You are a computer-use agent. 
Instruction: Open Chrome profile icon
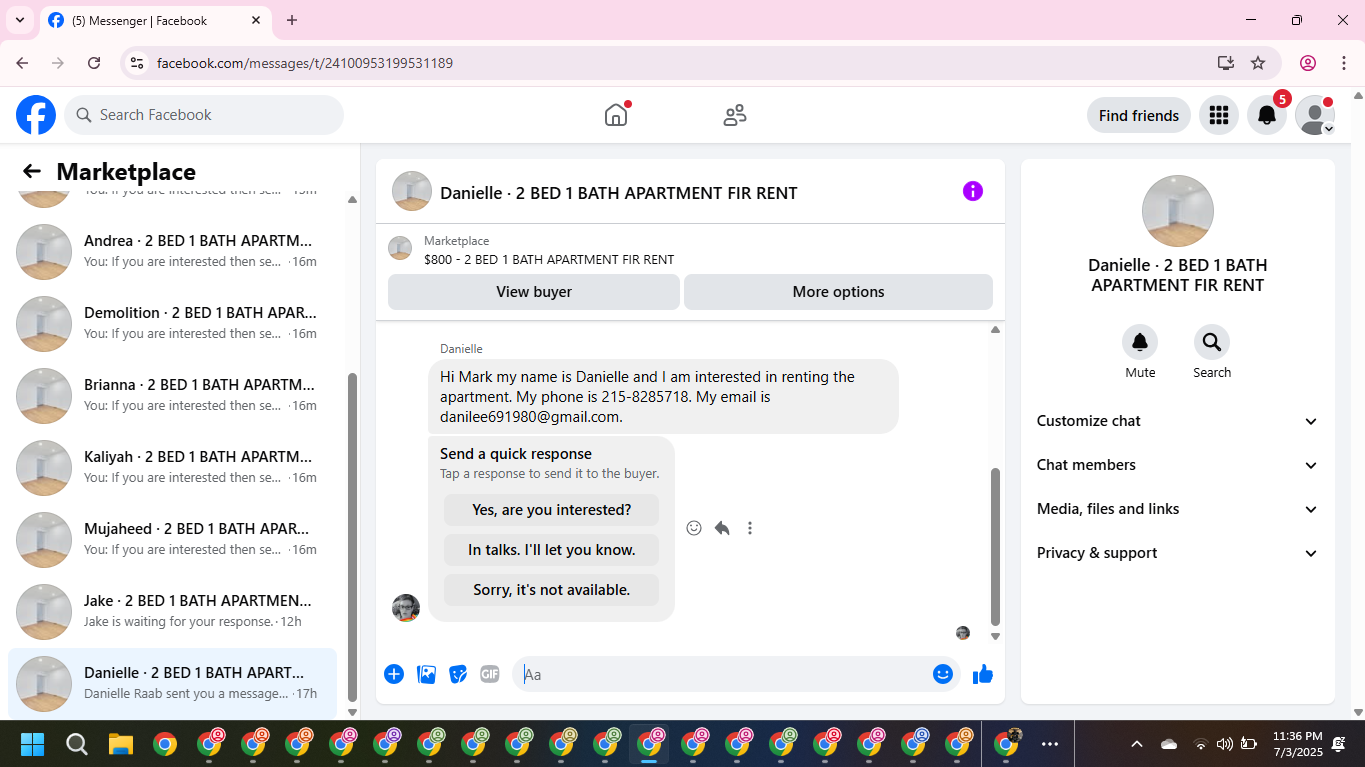coord(1308,63)
